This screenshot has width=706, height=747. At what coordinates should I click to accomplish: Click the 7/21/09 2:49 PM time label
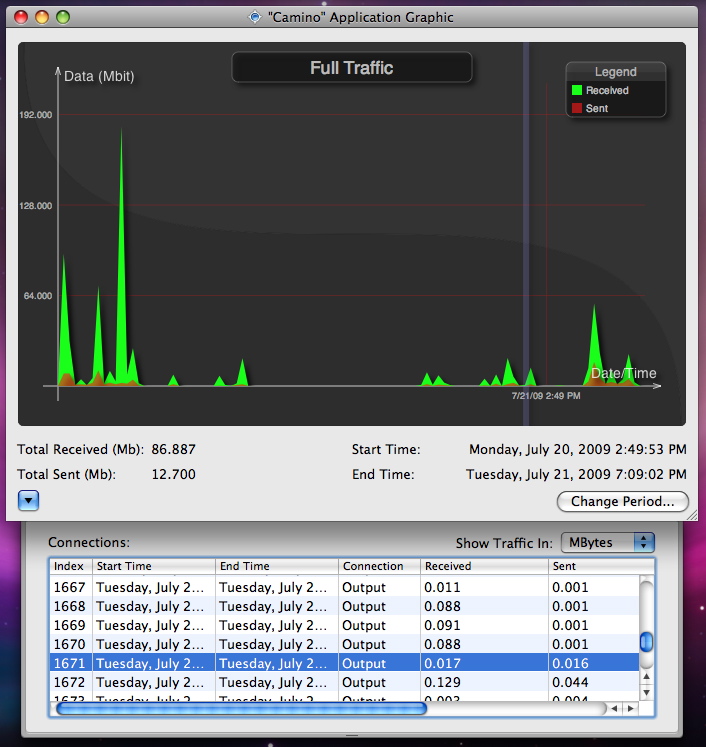pos(546,395)
